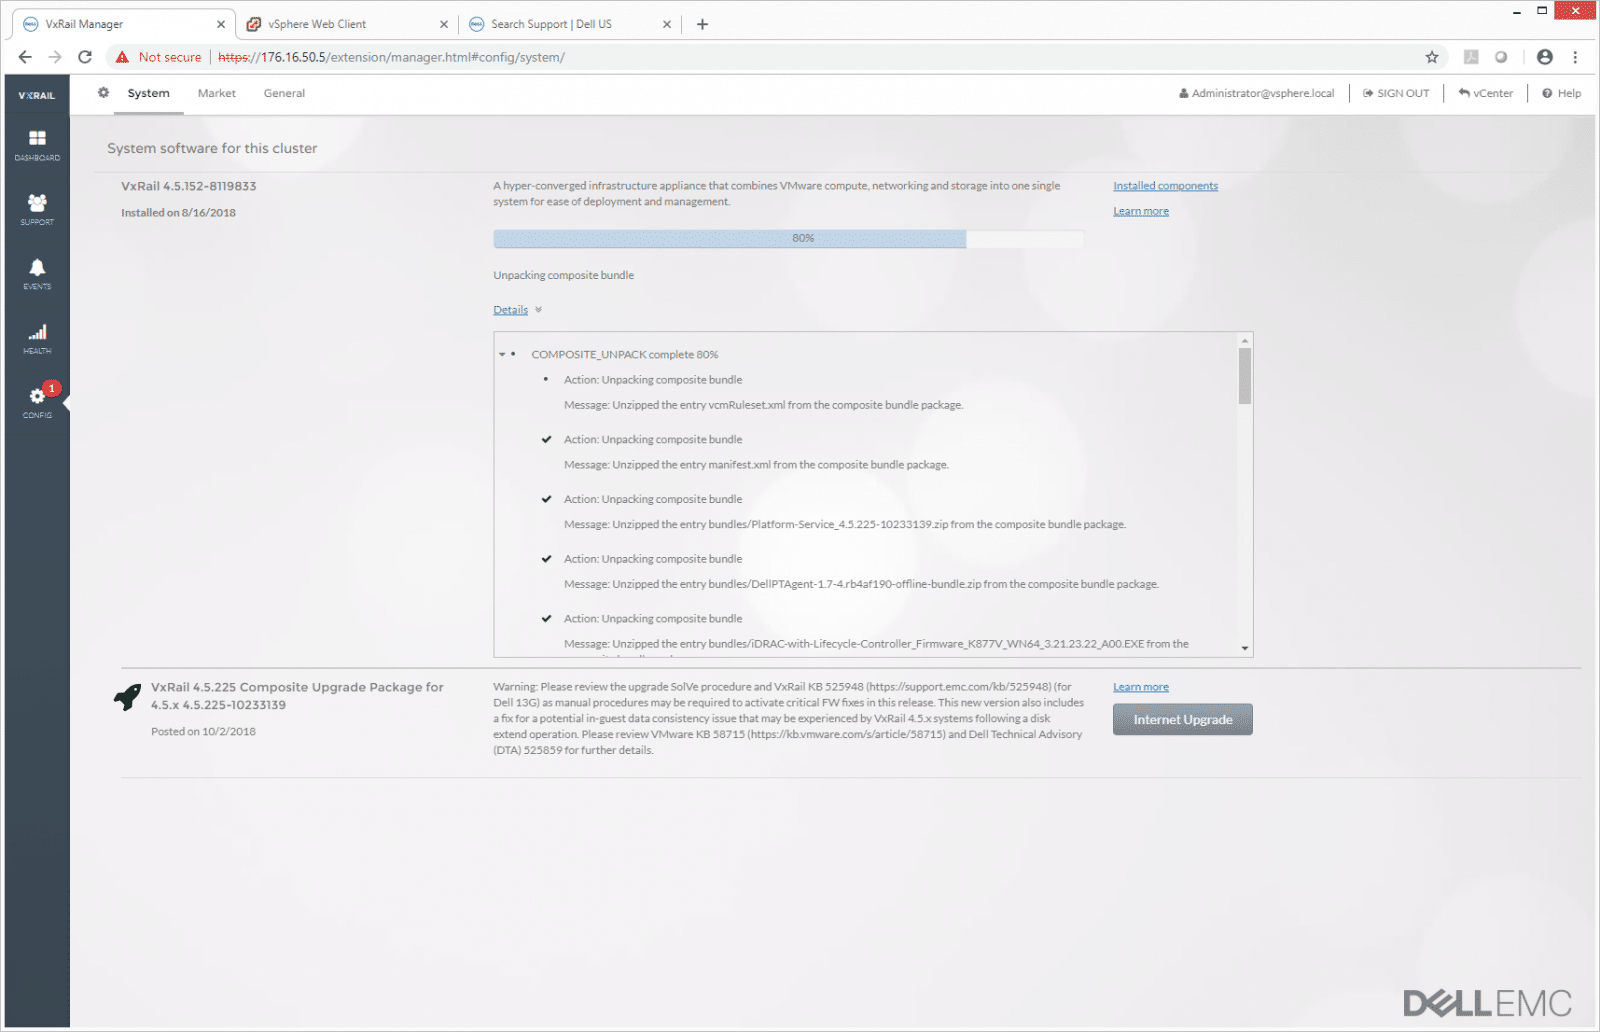Open Learn more link for VxRail 4.5.152

click(1141, 211)
